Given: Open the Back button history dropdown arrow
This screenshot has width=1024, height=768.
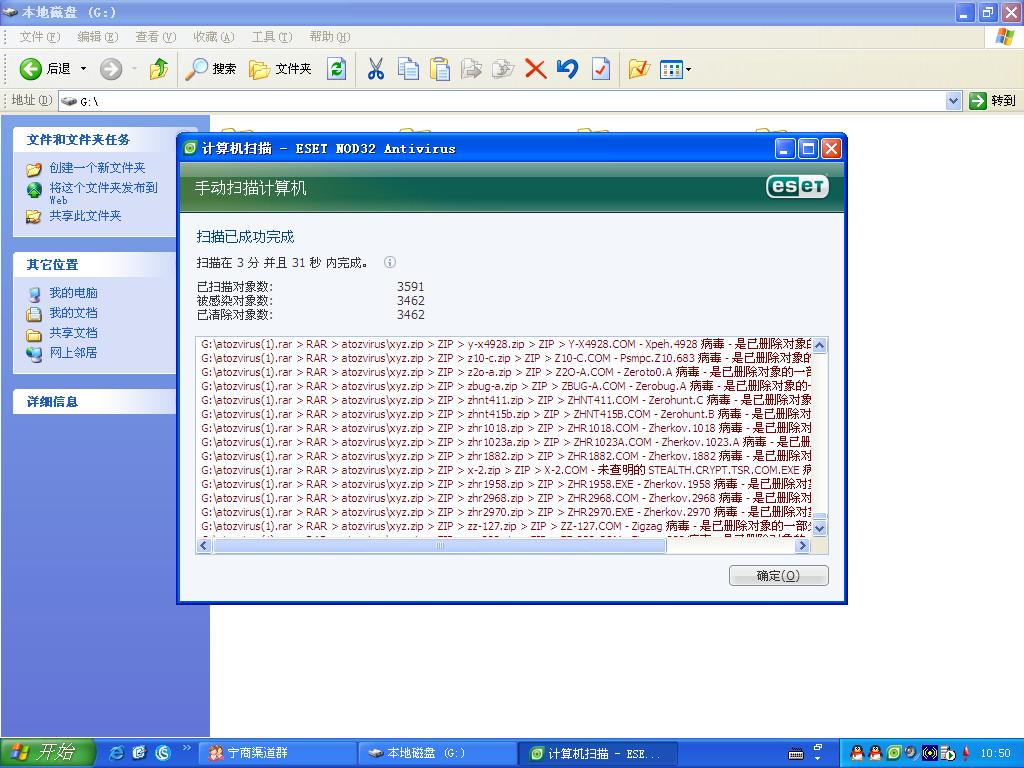Looking at the screenshot, I should (x=83, y=69).
